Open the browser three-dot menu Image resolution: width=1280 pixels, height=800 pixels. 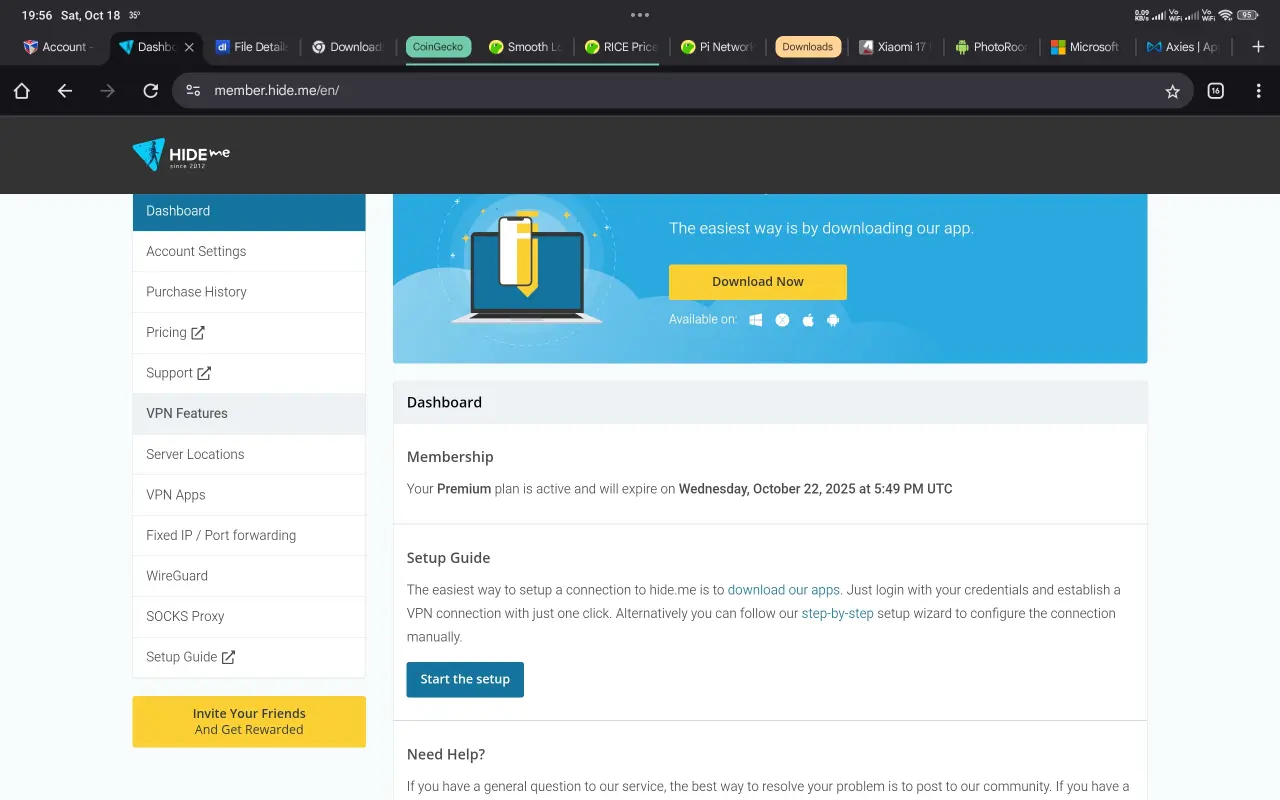1259,91
